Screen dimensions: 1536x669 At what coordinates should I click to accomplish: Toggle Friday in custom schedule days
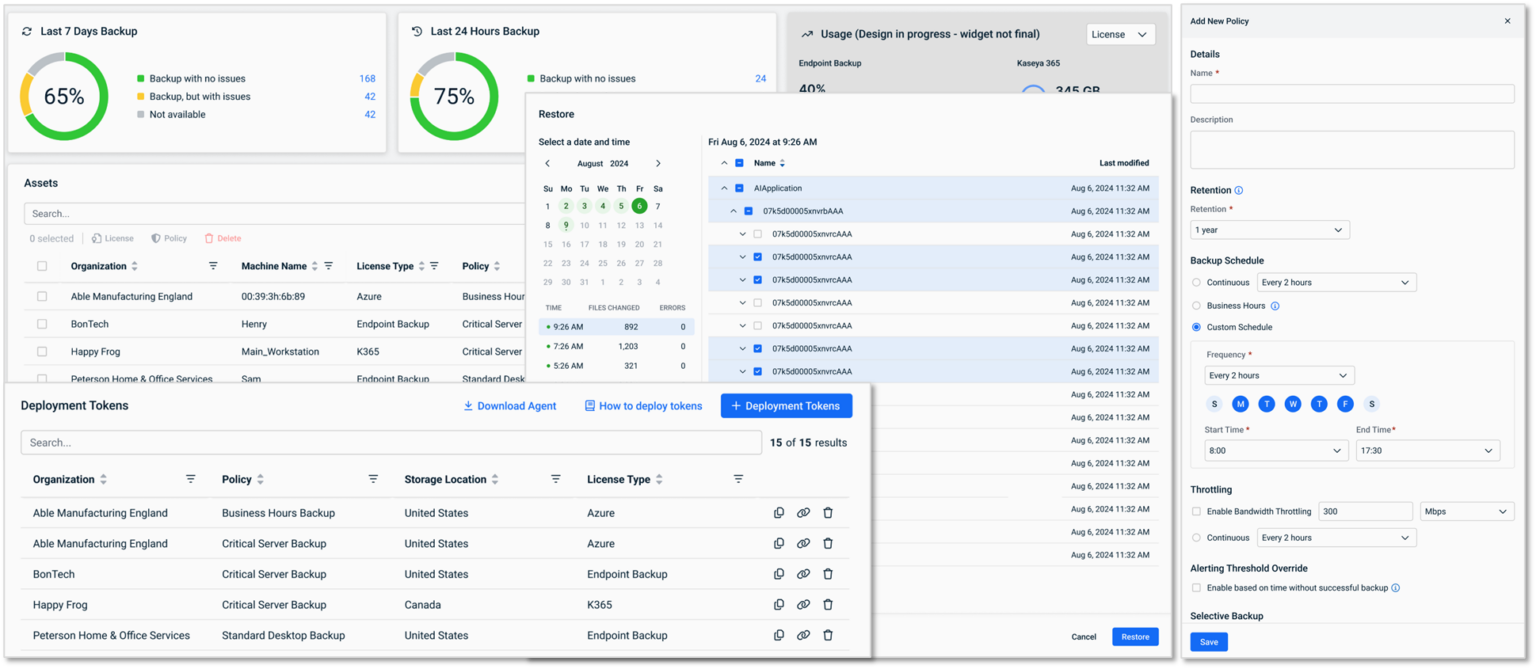coord(1345,404)
